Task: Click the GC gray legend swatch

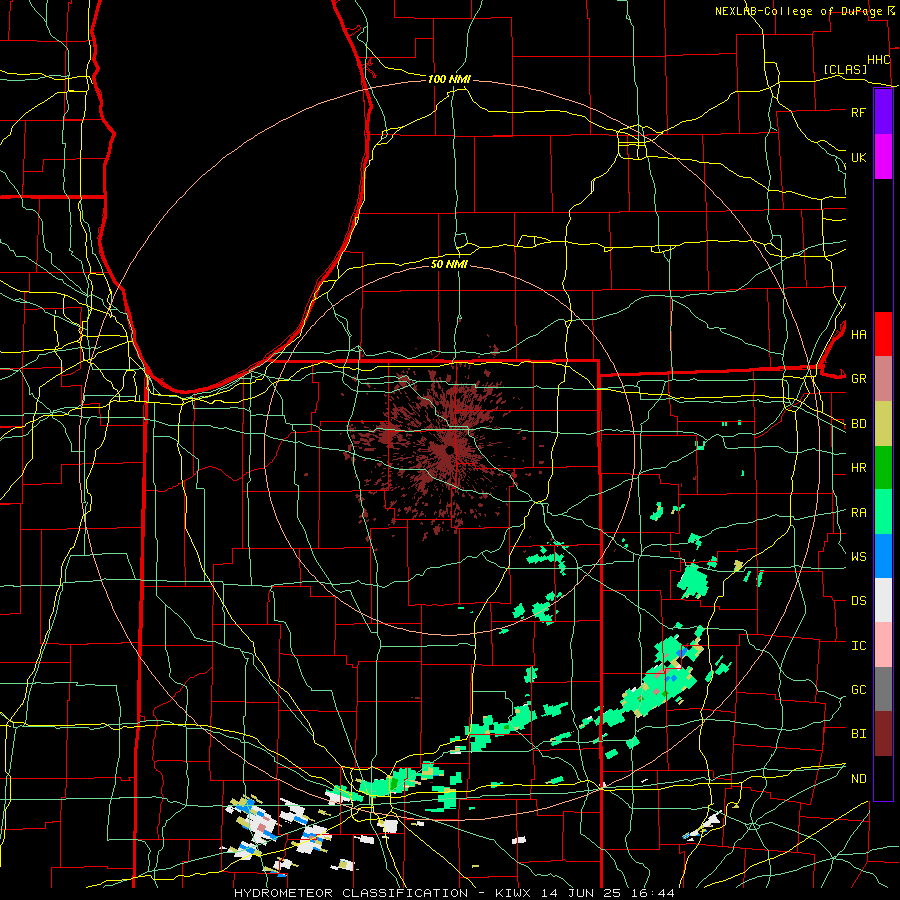Action: (883, 689)
